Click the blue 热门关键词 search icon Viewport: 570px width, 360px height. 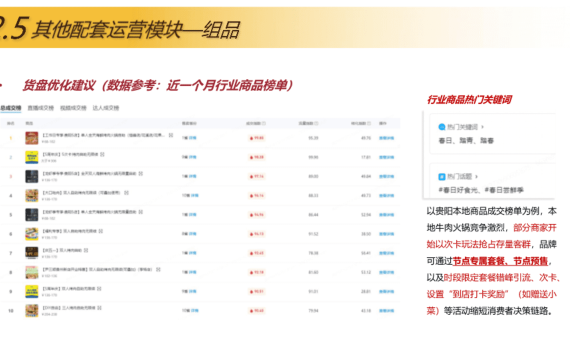442,127
